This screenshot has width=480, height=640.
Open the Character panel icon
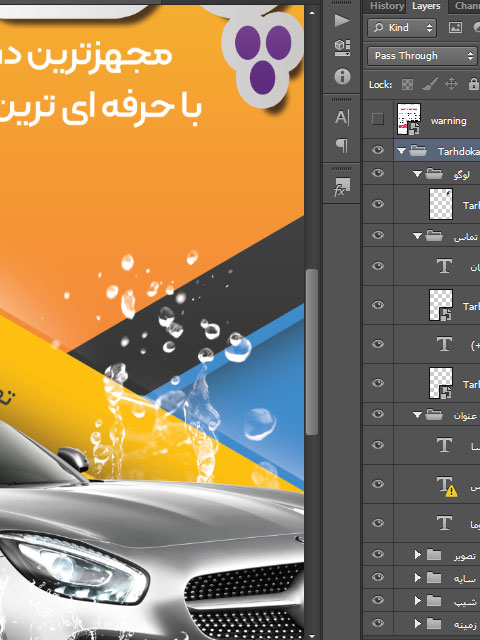click(x=342, y=118)
